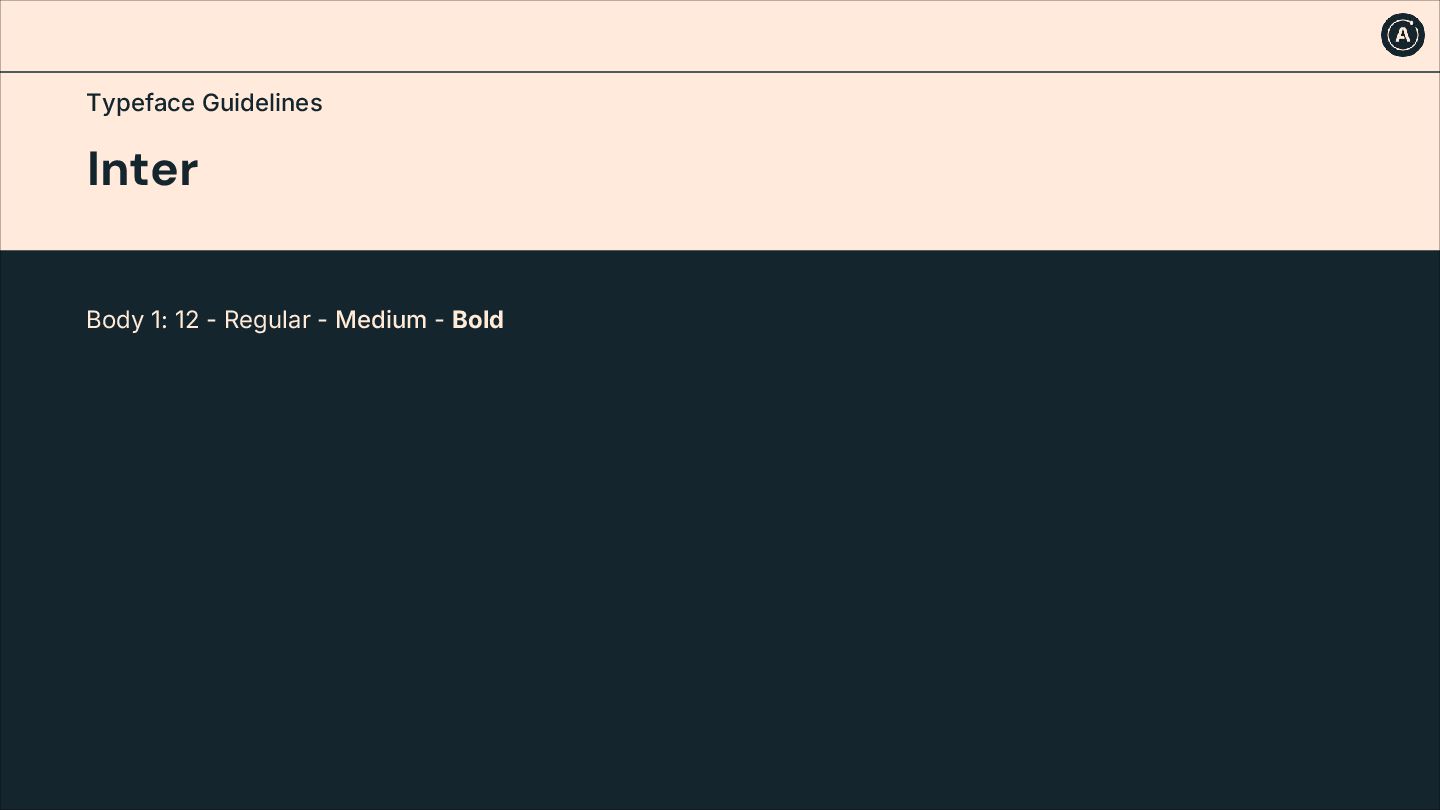Click the number "12" font size
1440x810 pixels.
(187, 320)
